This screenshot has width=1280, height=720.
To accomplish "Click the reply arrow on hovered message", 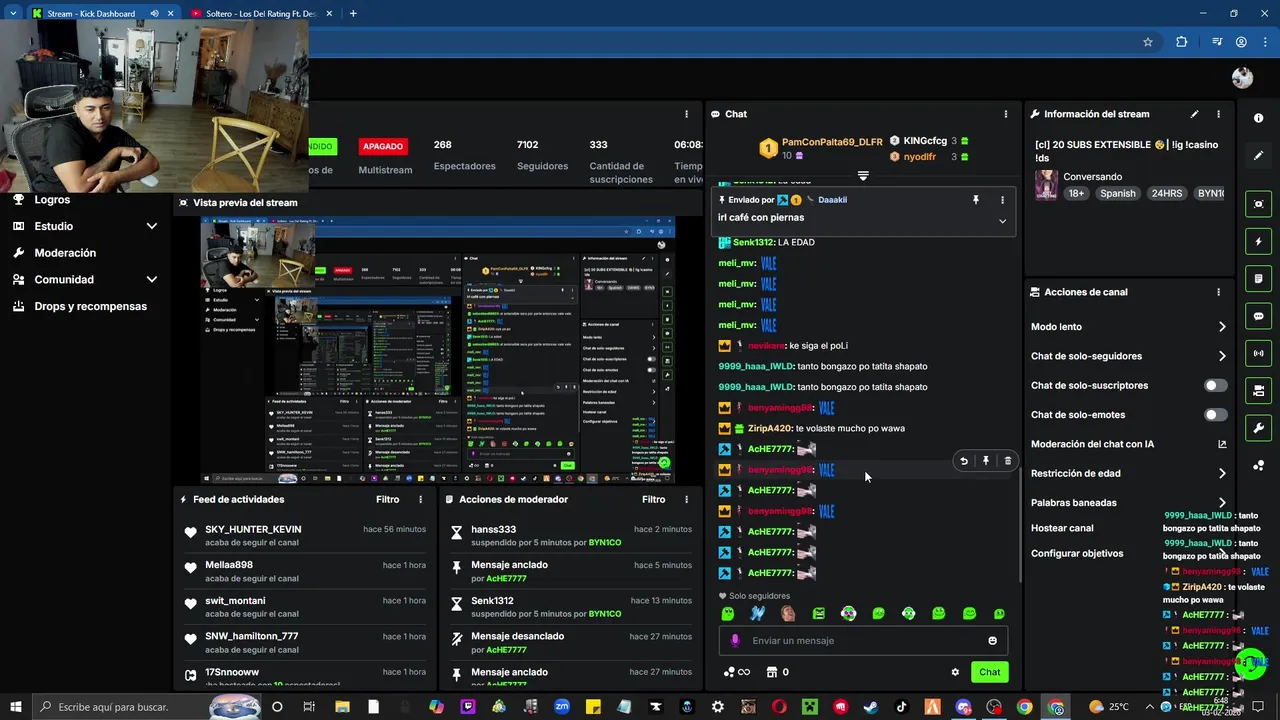I will click(963, 461).
